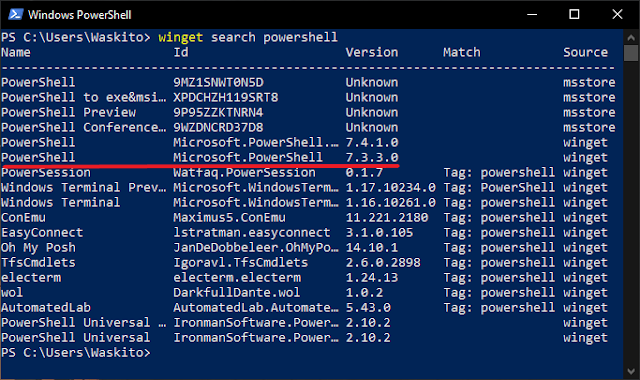Select the Id '9WZDNCRD37D8'

(218, 127)
